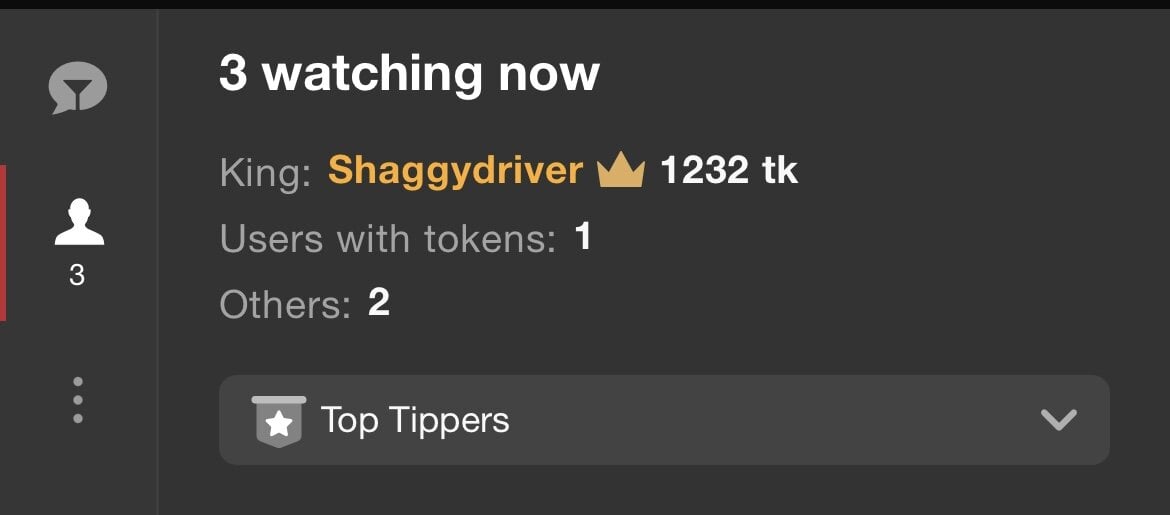
Task: Click the 'Others:' label text
Action: pyautogui.click(x=285, y=305)
